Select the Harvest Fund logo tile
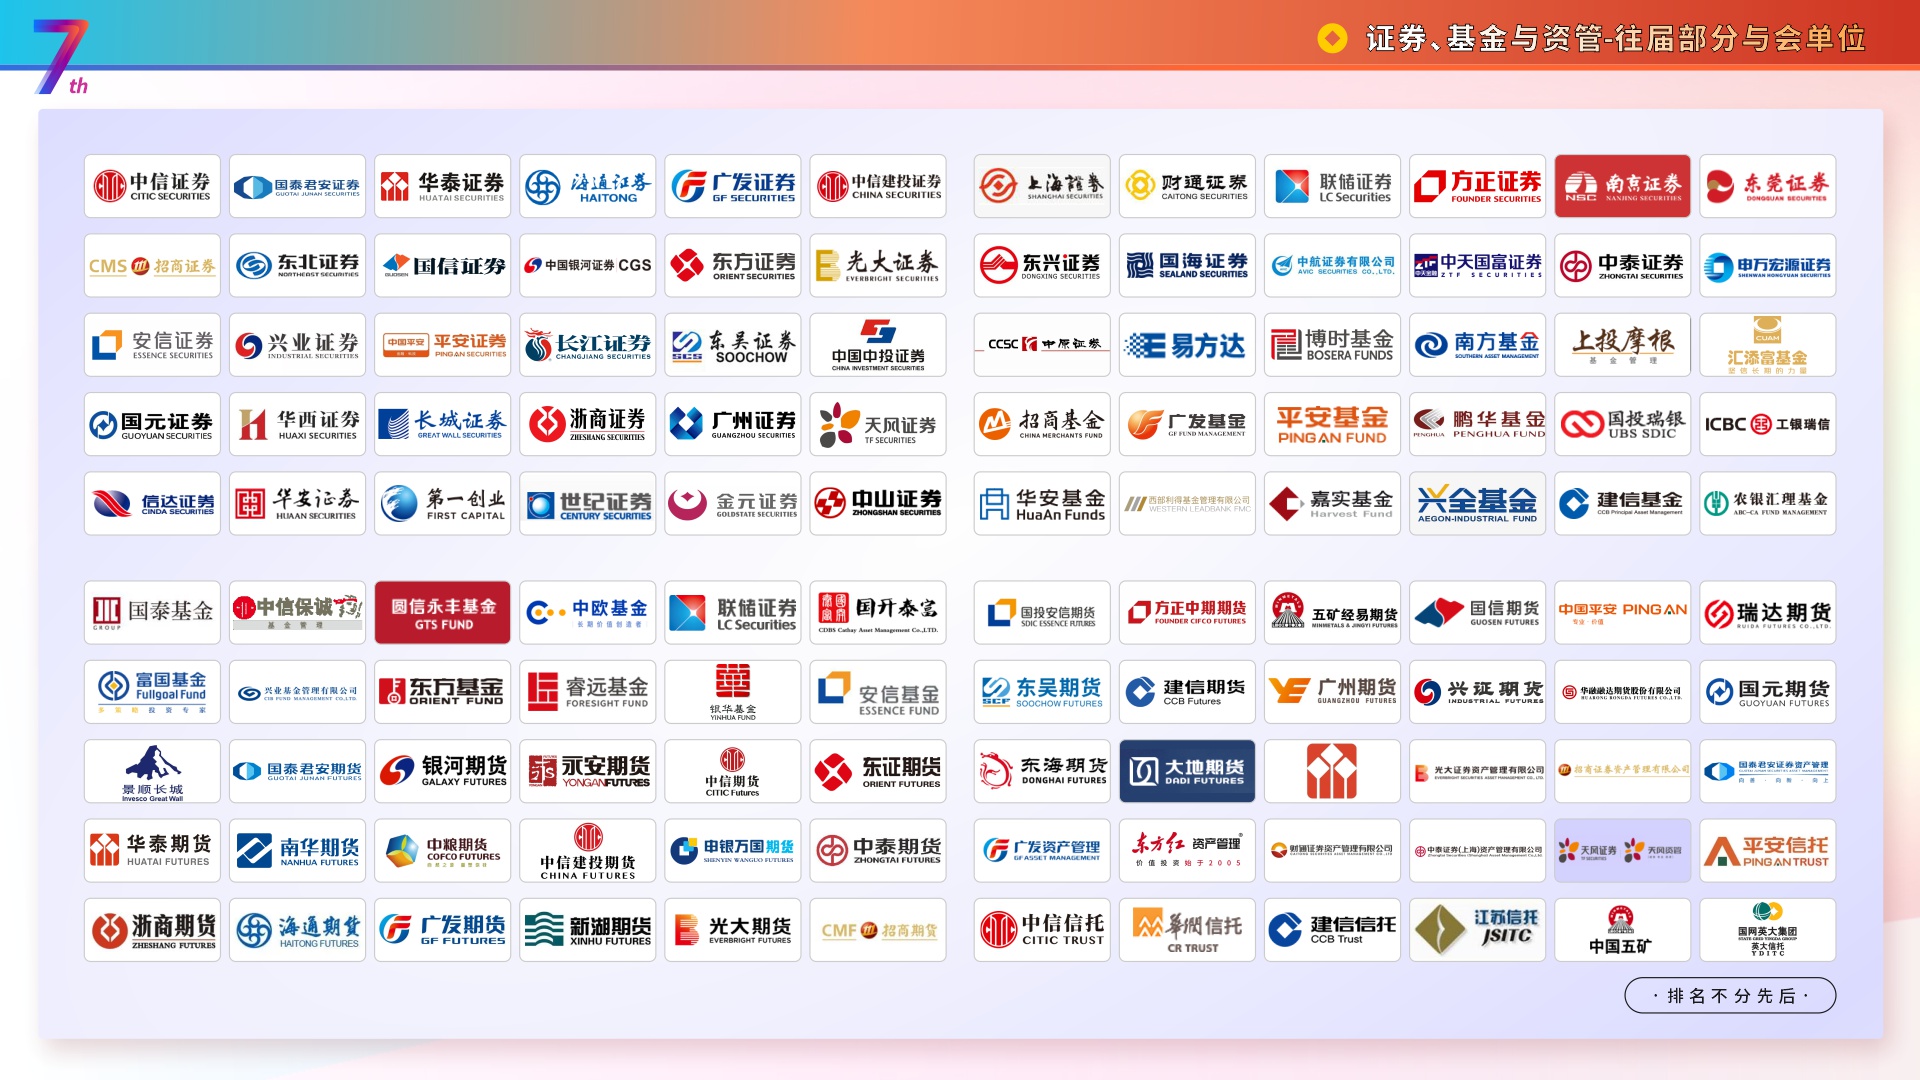Image resolution: width=1920 pixels, height=1080 pixels. [1333, 503]
